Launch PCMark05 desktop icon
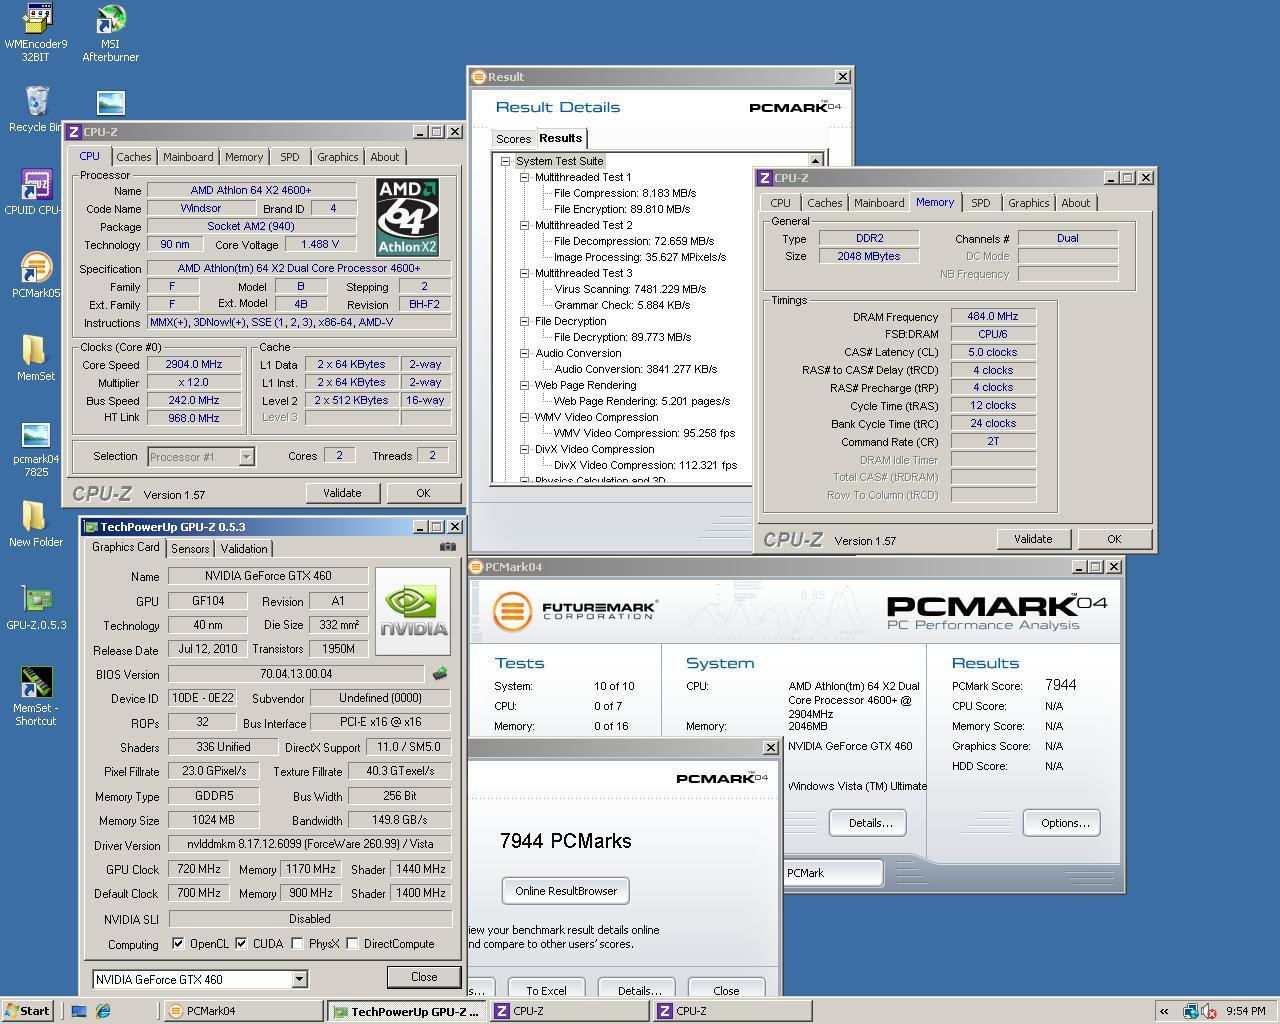This screenshot has height=1024, width=1280. [36, 276]
